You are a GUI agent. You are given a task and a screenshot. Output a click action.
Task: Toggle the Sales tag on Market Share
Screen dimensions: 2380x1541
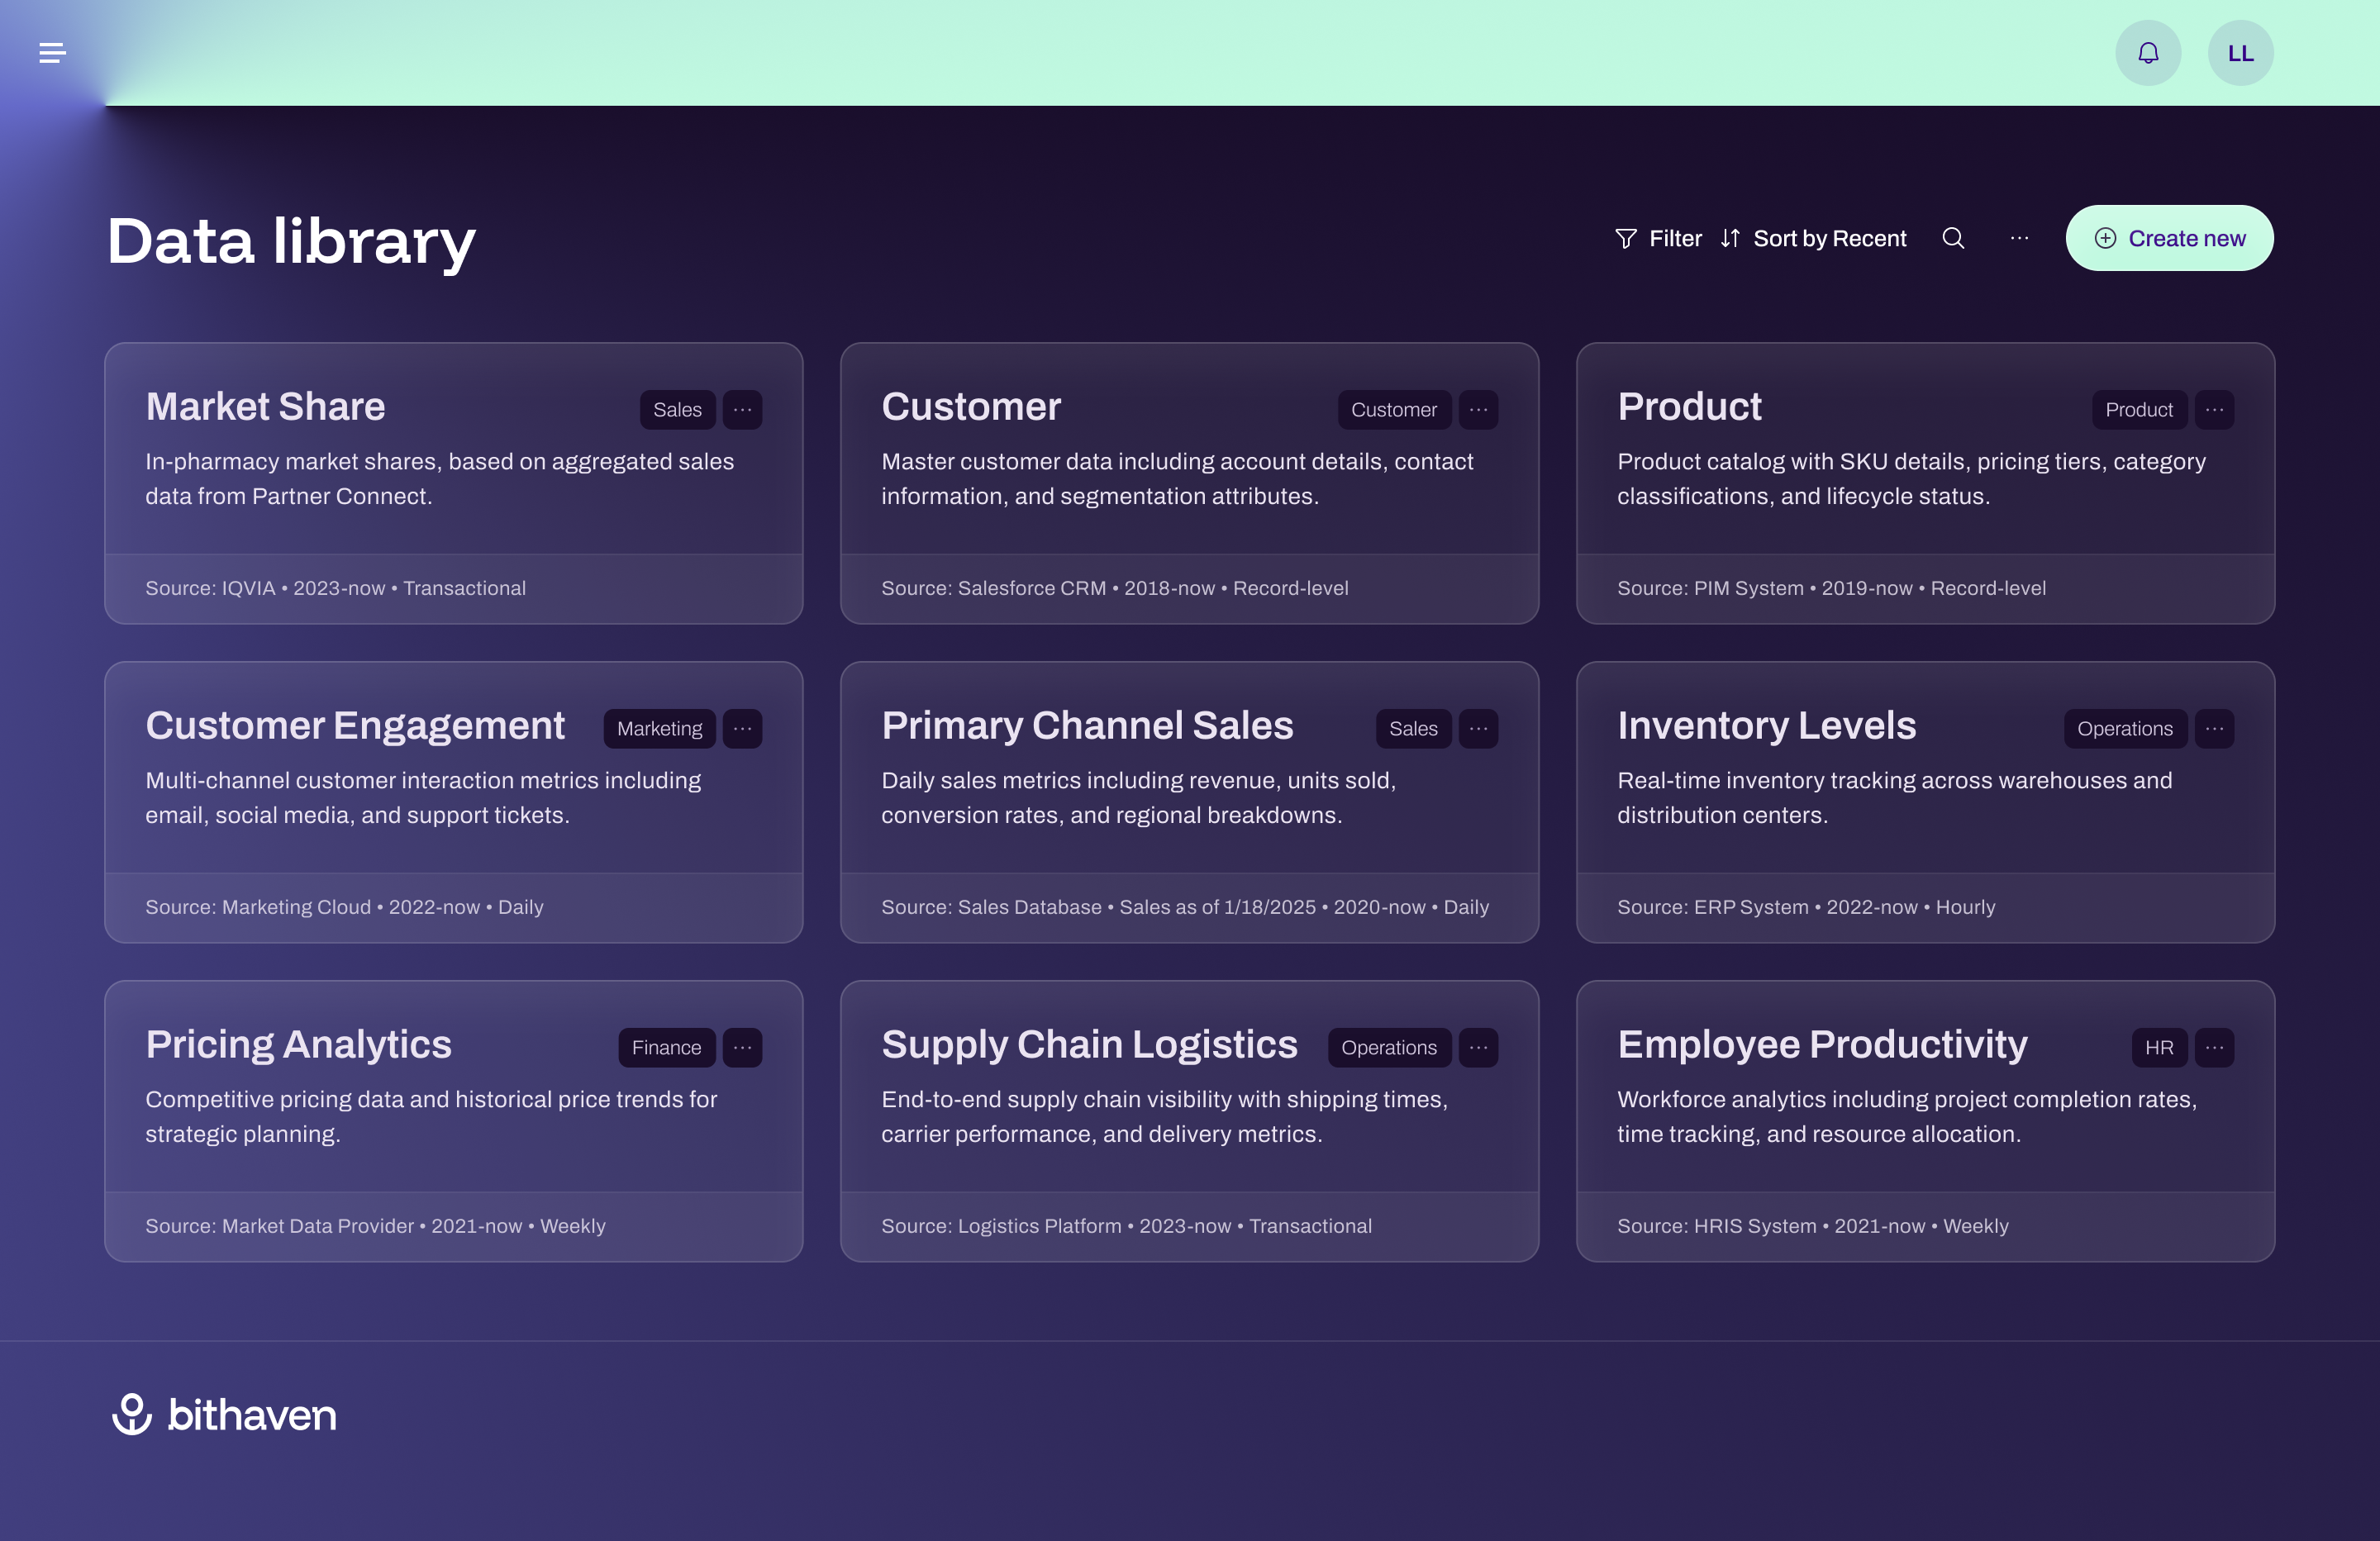coord(677,409)
